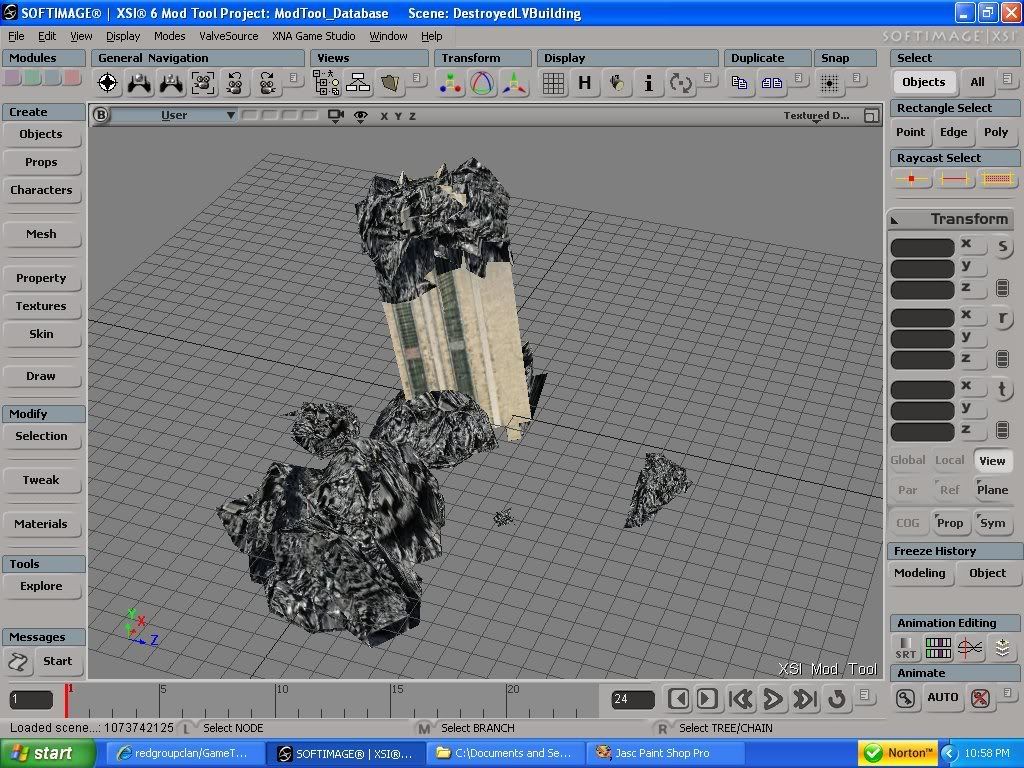The height and width of the screenshot is (768, 1024).
Task: Click the Duplicate multiple copies icon
Action: (771, 83)
